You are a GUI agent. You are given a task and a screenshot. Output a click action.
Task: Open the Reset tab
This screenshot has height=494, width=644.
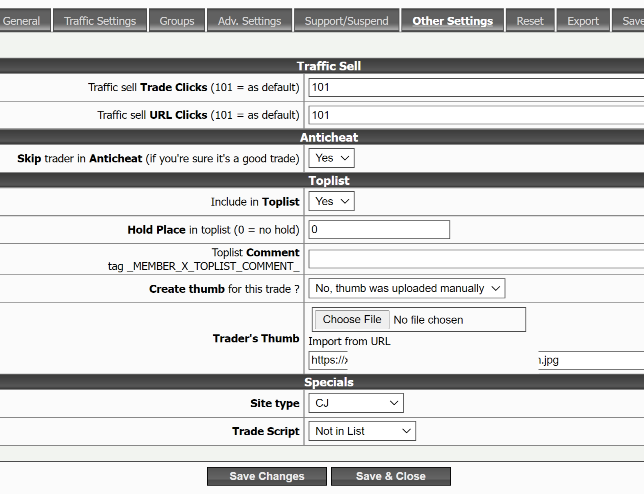[530, 21]
